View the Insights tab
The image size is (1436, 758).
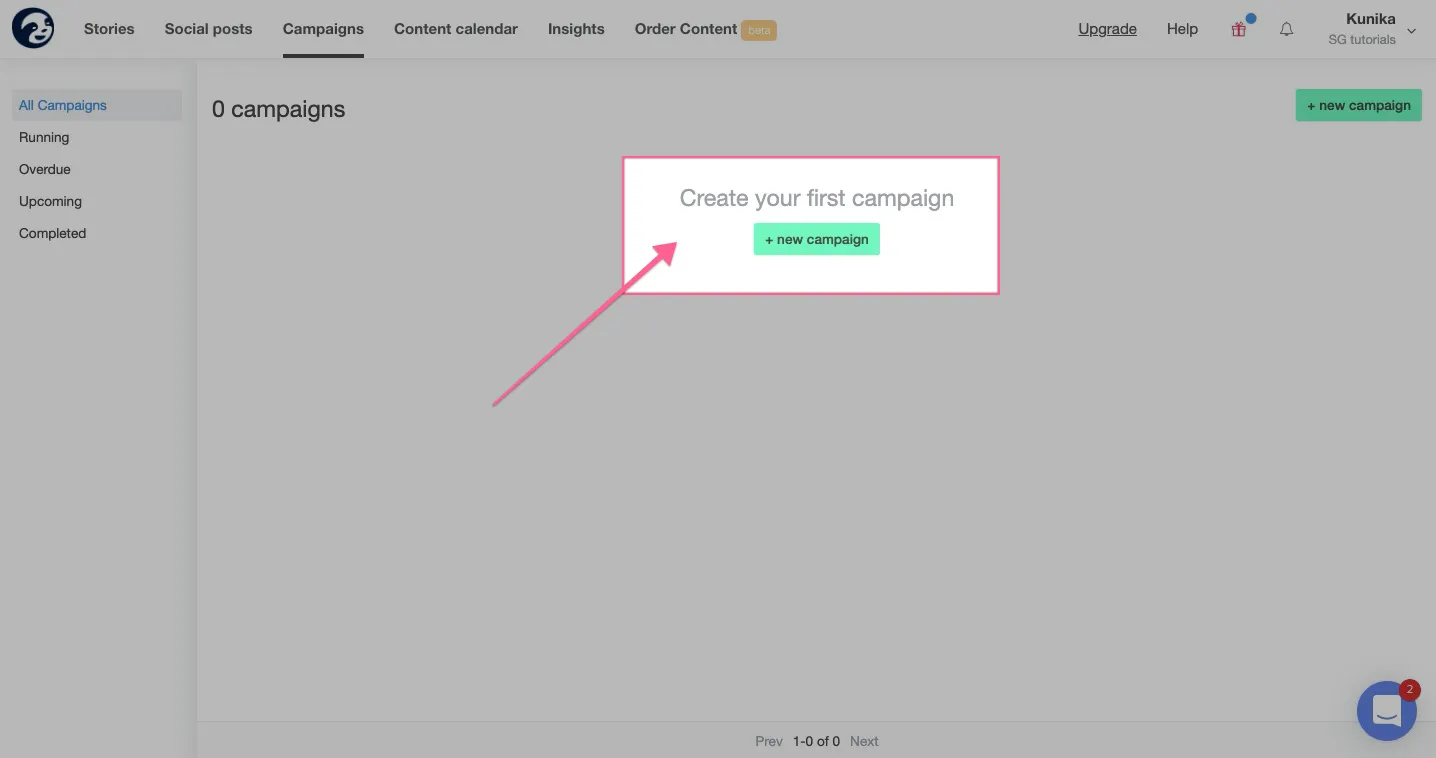[576, 29]
